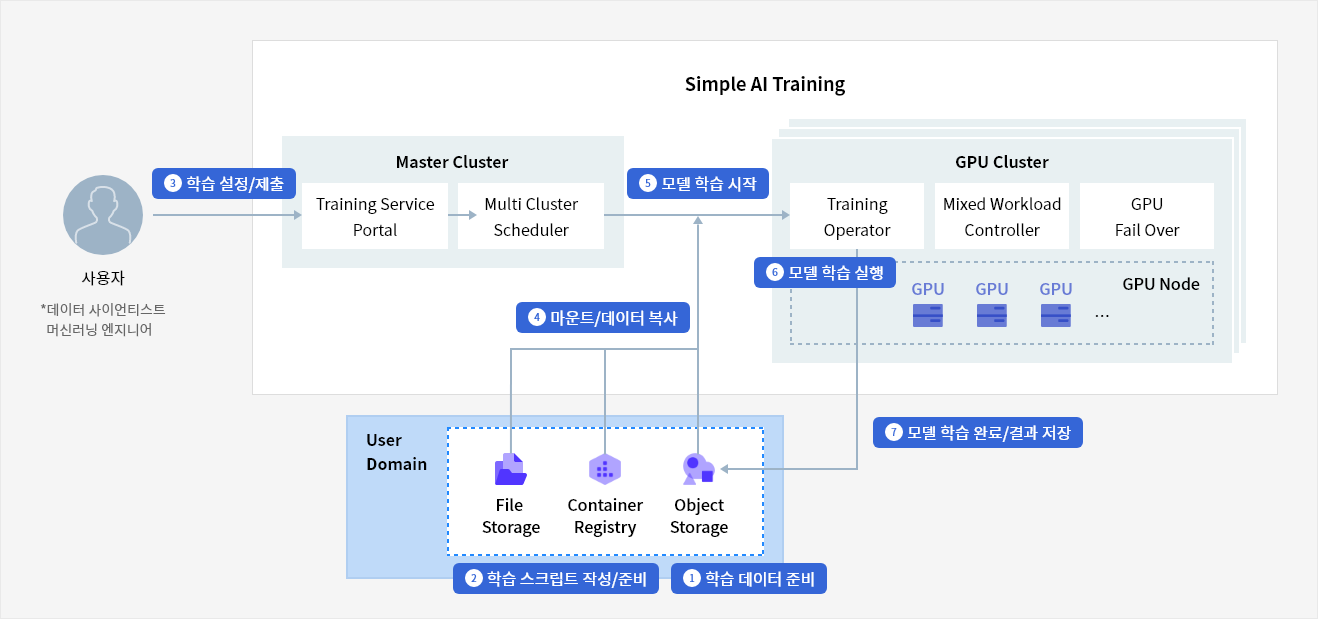The width and height of the screenshot is (1318, 619).
Task: Click the Object Storage caption
Action: (699, 516)
